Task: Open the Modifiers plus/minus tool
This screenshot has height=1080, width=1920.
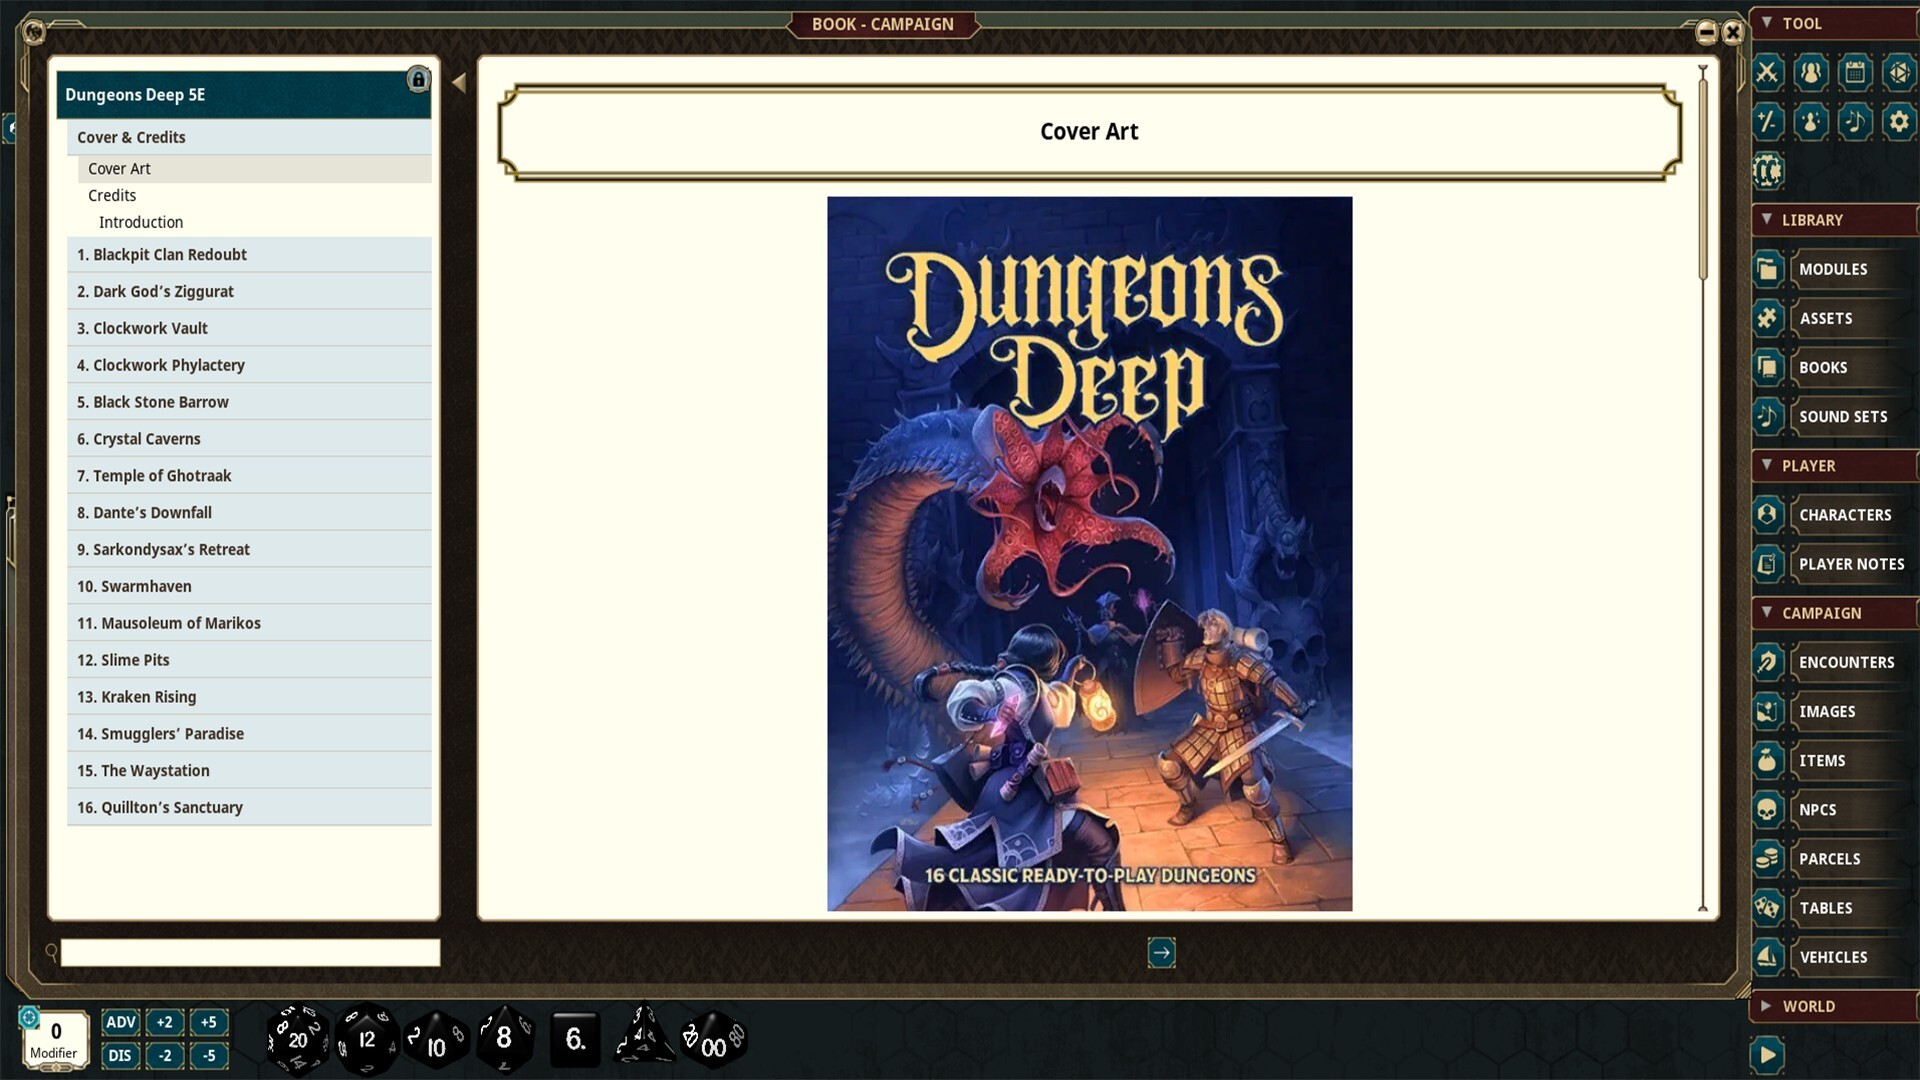Action: (1768, 122)
